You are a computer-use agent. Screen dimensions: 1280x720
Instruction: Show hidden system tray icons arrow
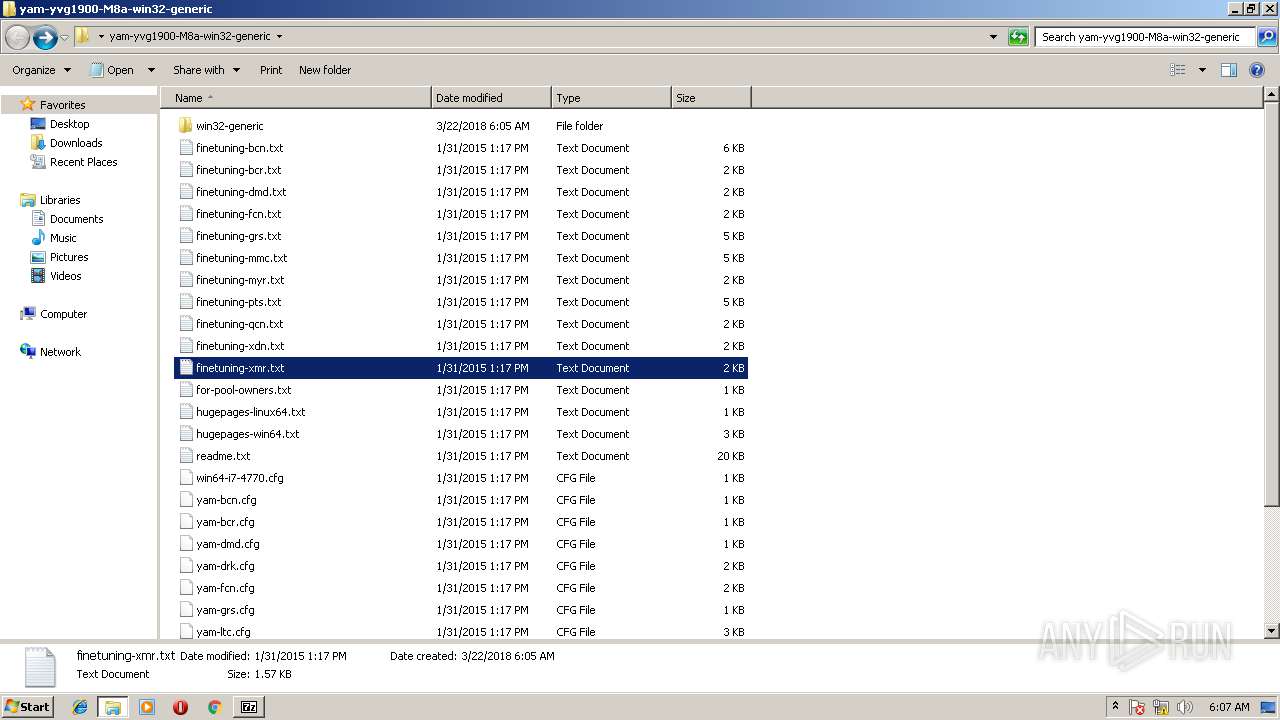1115,706
